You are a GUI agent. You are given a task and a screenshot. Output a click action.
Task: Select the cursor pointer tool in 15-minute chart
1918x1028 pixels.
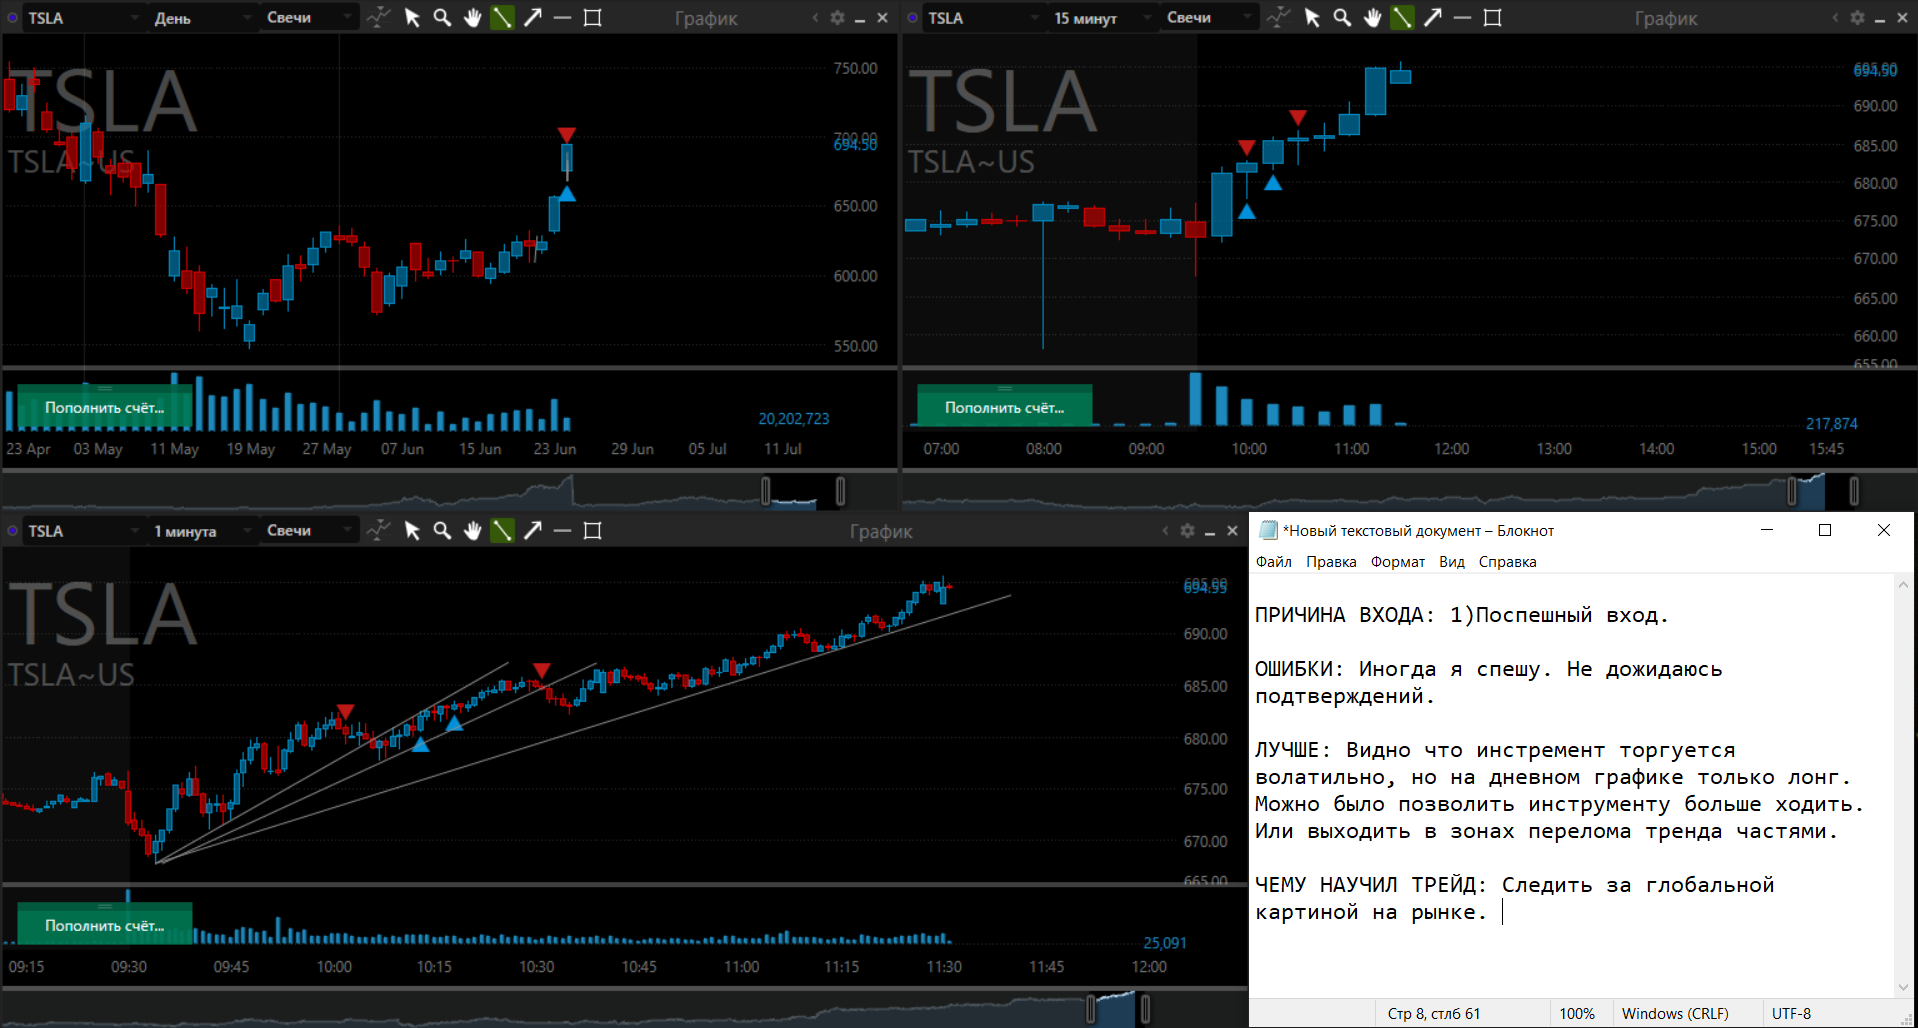pyautogui.click(x=1312, y=17)
